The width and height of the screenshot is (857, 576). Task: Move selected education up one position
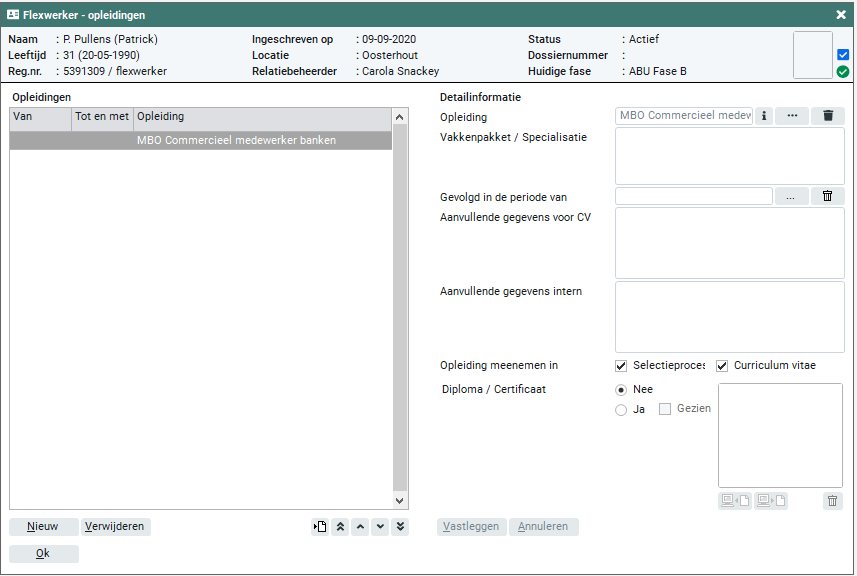tap(361, 527)
